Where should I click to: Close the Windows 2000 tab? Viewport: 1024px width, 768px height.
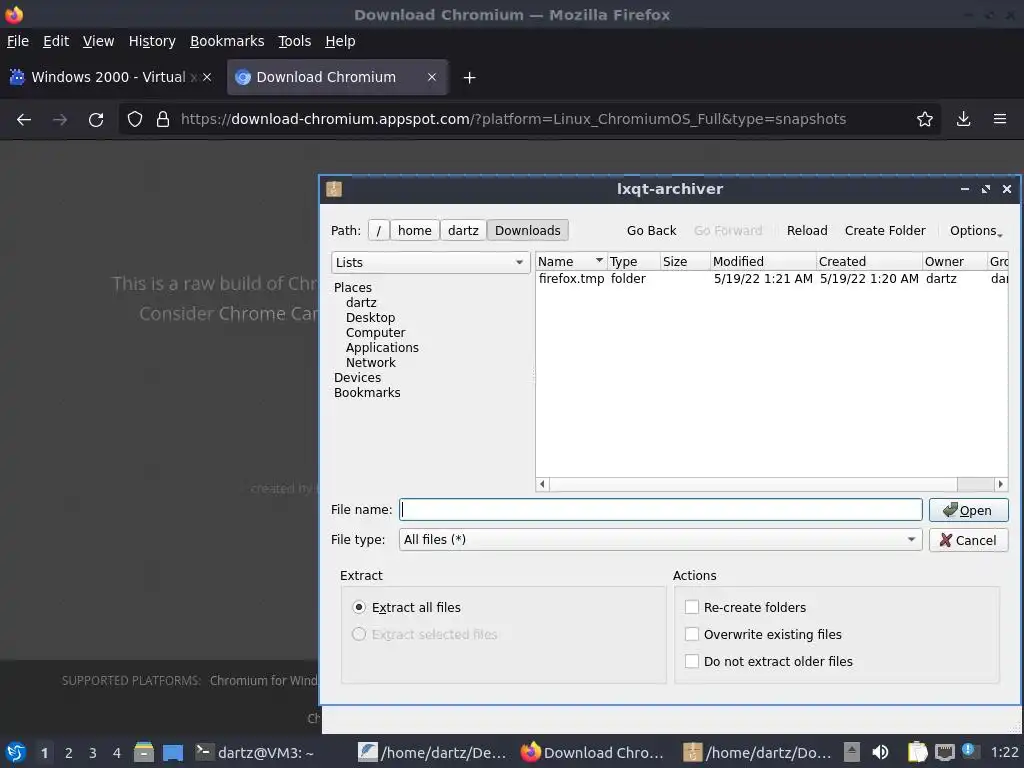(207, 77)
